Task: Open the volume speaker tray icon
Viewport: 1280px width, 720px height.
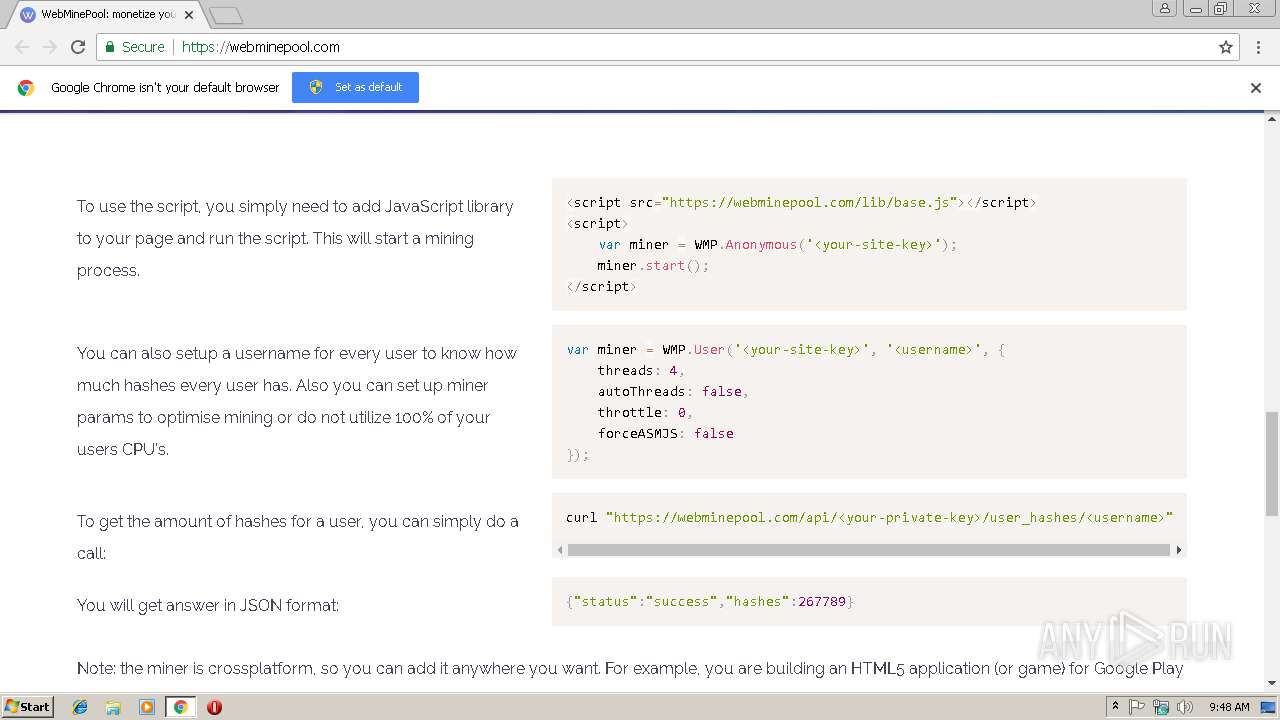Action: tap(1185, 707)
